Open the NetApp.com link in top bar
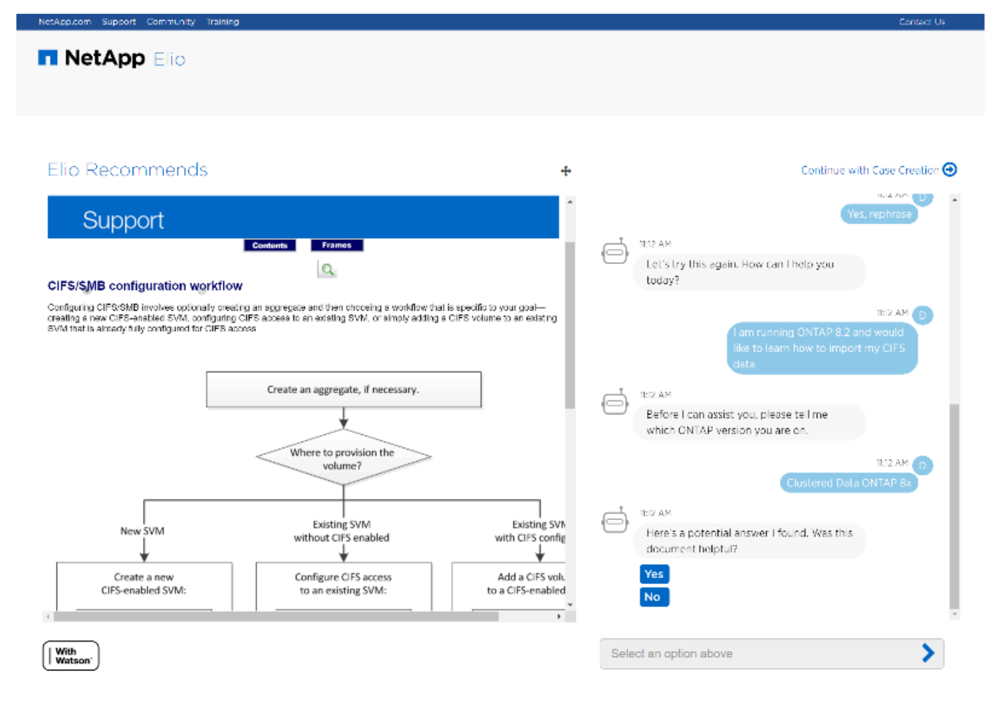The height and width of the screenshot is (713, 1000). tap(64, 22)
